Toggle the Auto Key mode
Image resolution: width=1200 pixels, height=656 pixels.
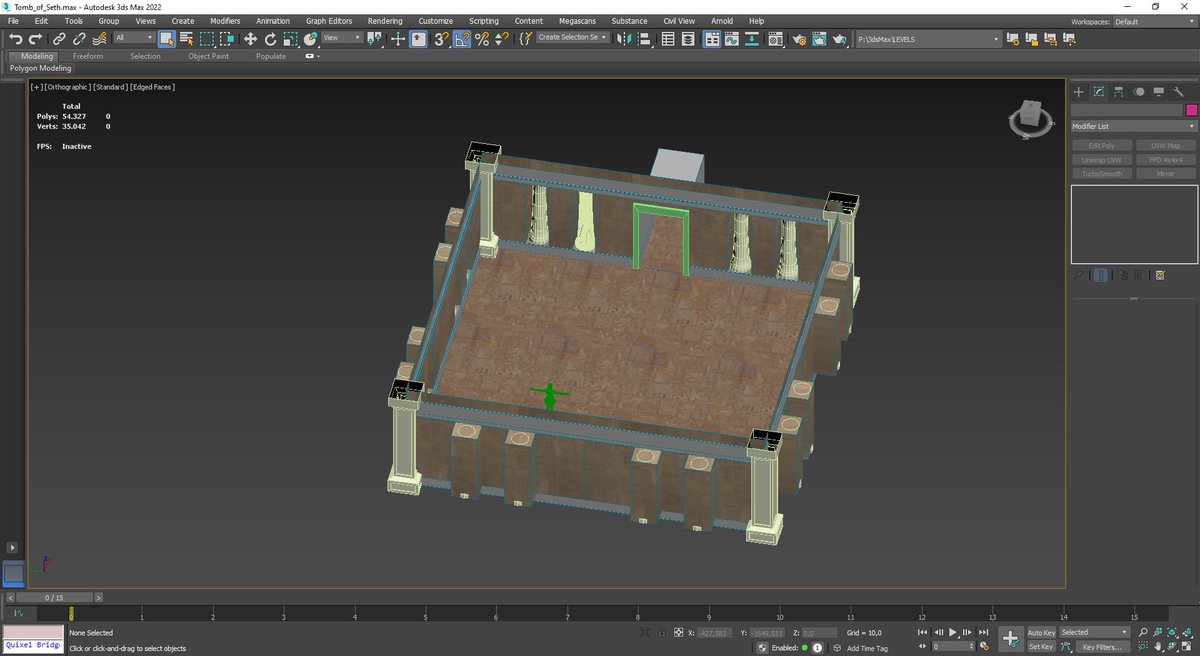[1041, 632]
